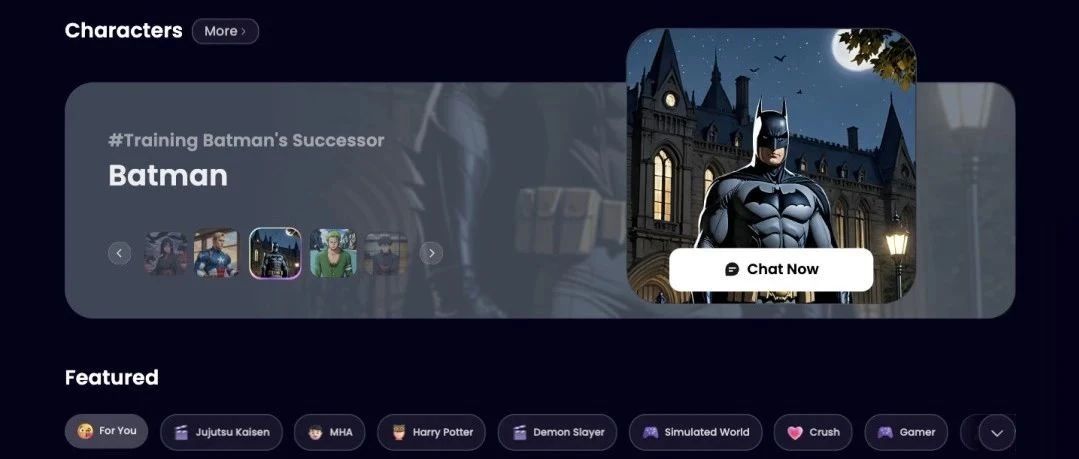
Task: Pick the faded rightmost character thumbnail
Action: pyautogui.click(x=386, y=253)
